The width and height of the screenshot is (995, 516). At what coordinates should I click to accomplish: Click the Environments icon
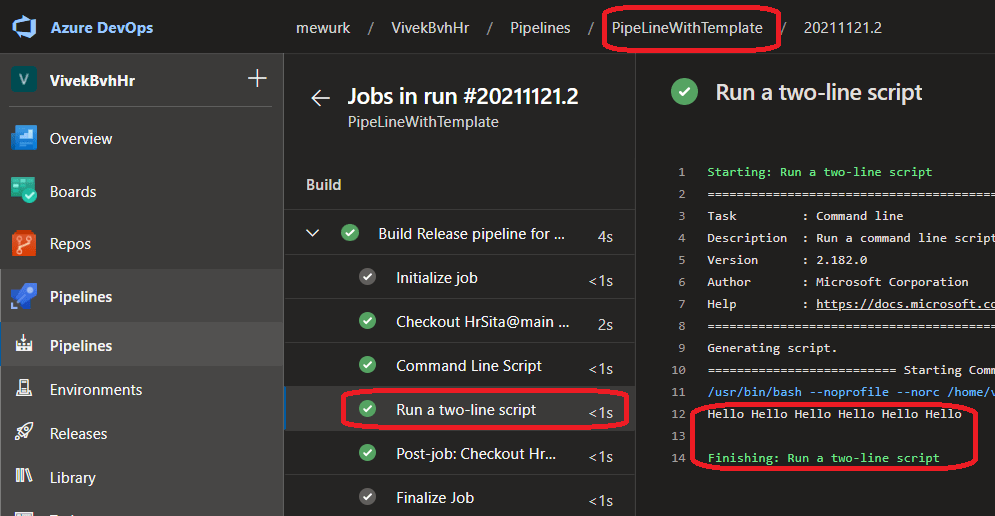[x=24, y=388]
